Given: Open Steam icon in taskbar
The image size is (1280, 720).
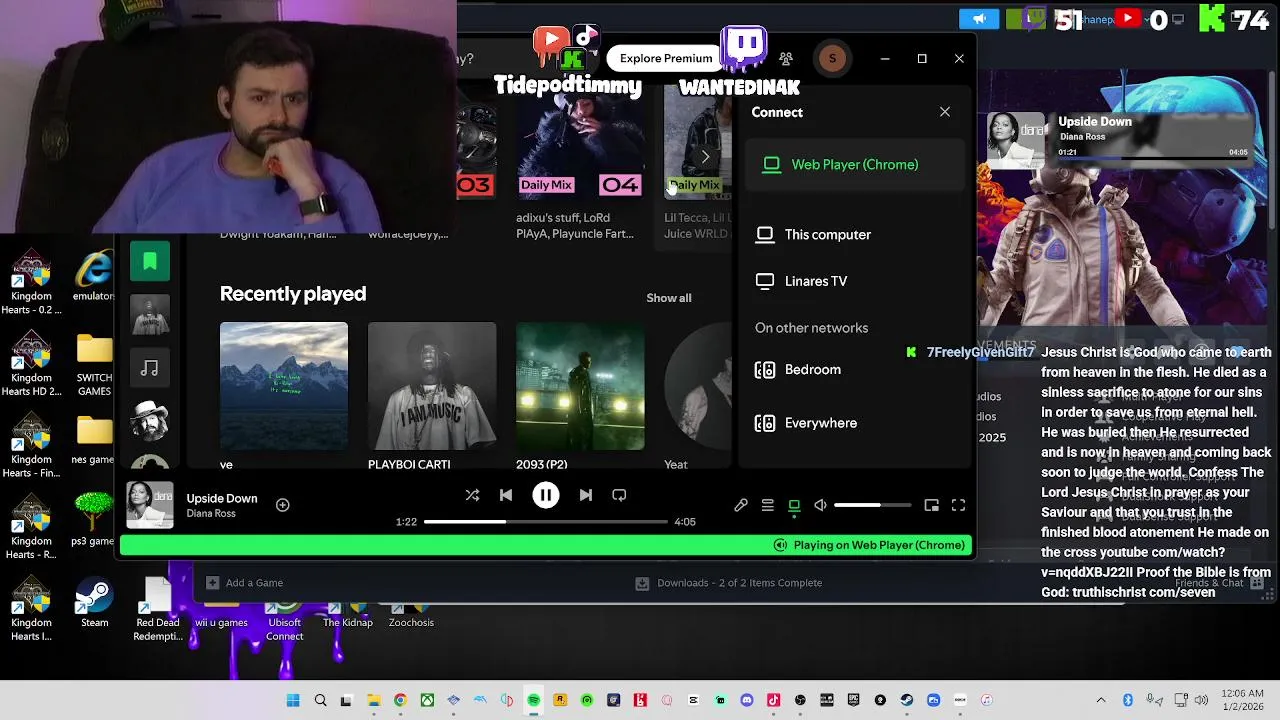Looking at the screenshot, I should pyautogui.click(x=907, y=700).
